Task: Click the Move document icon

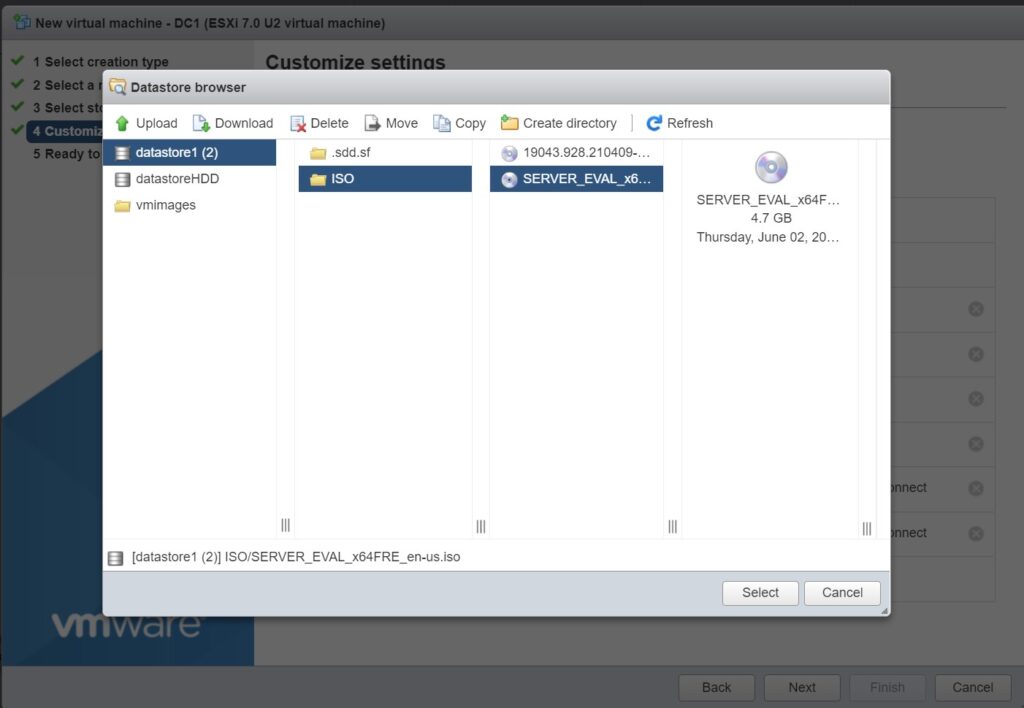Action: point(372,123)
